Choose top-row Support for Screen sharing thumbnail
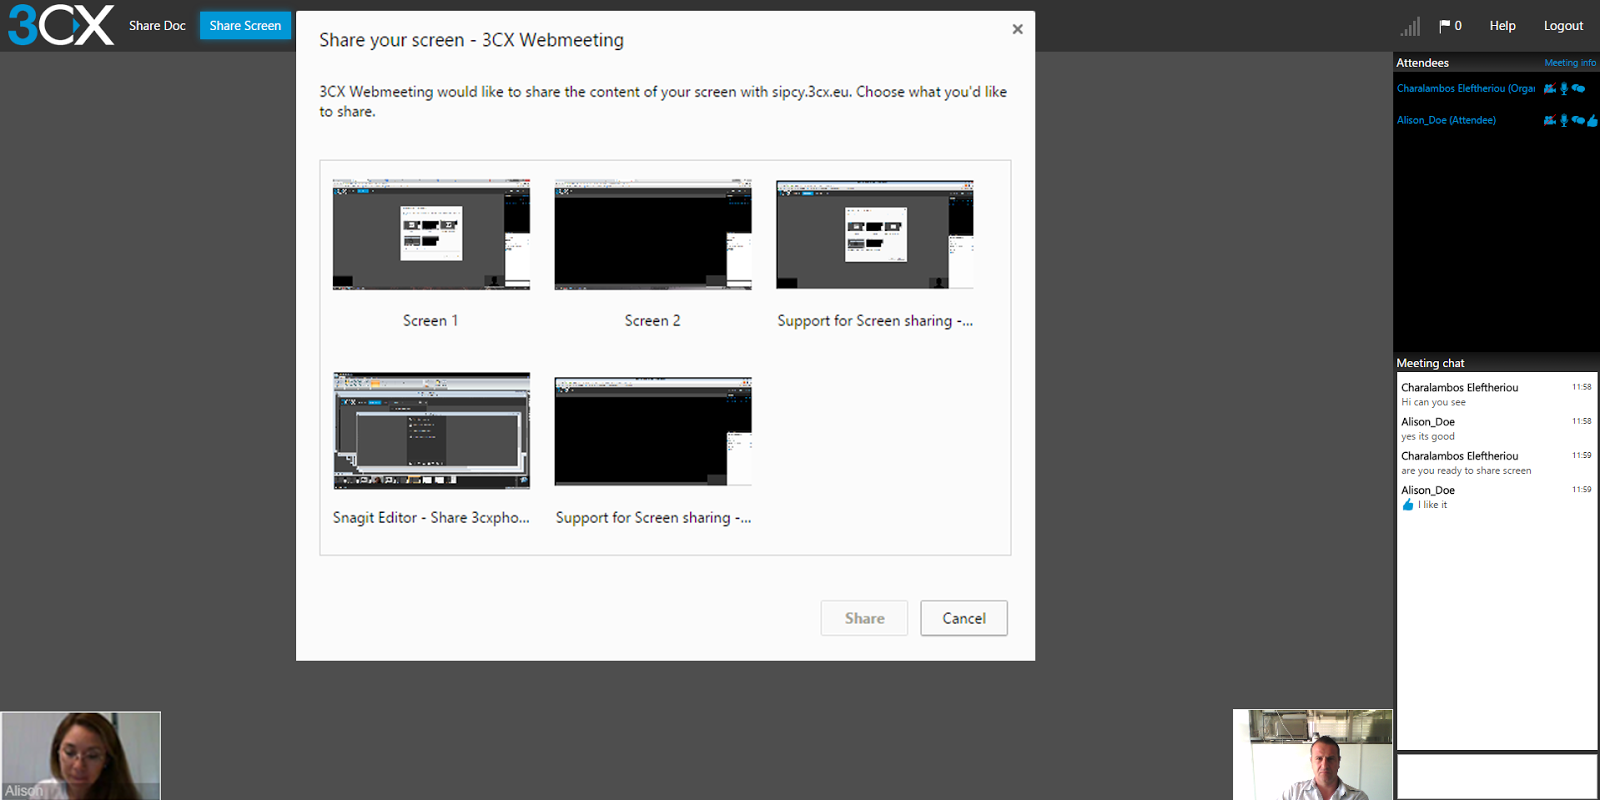The width and height of the screenshot is (1600, 800). click(x=875, y=235)
